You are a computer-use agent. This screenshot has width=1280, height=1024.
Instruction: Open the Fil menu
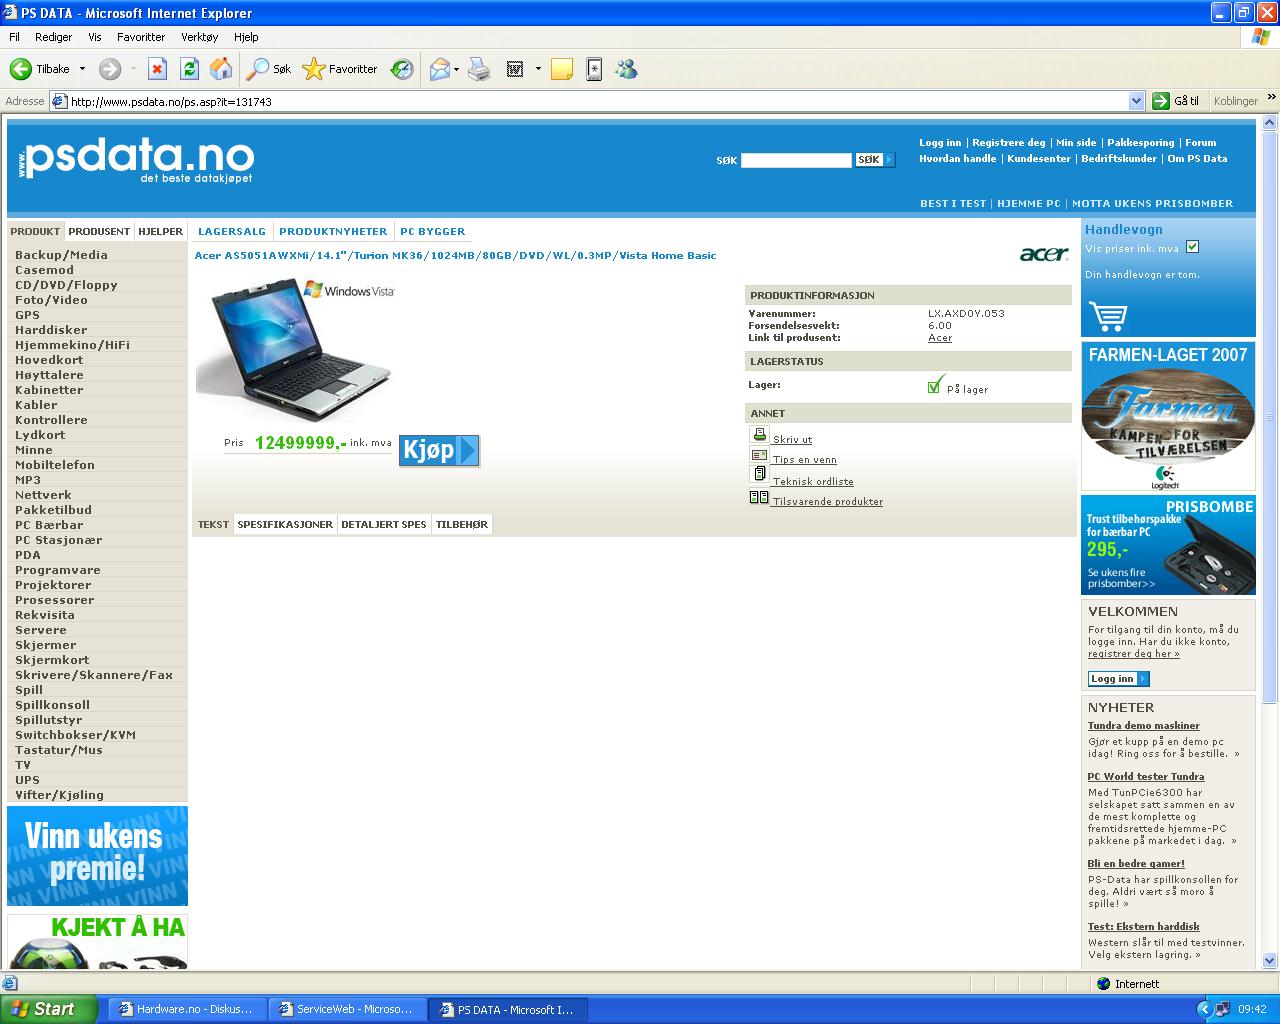[x=15, y=37]
